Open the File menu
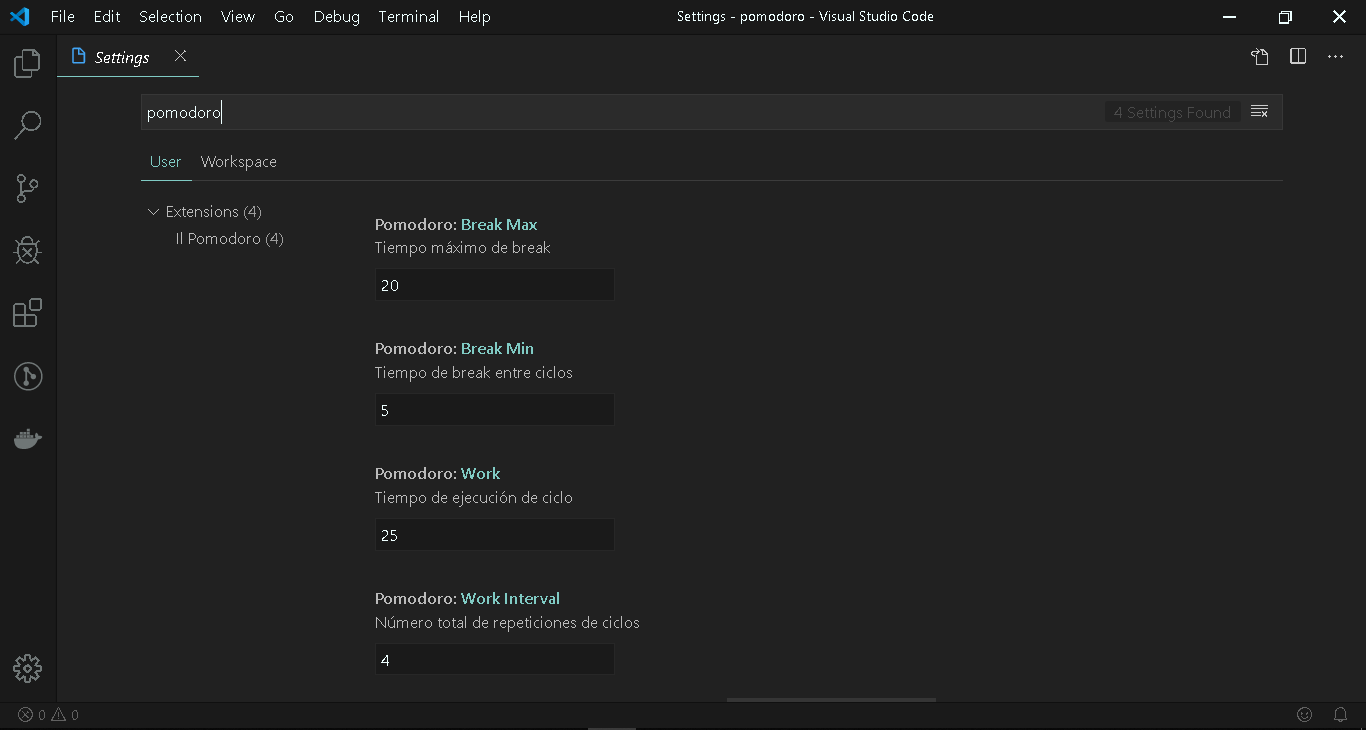 click(x=62, y=16)
